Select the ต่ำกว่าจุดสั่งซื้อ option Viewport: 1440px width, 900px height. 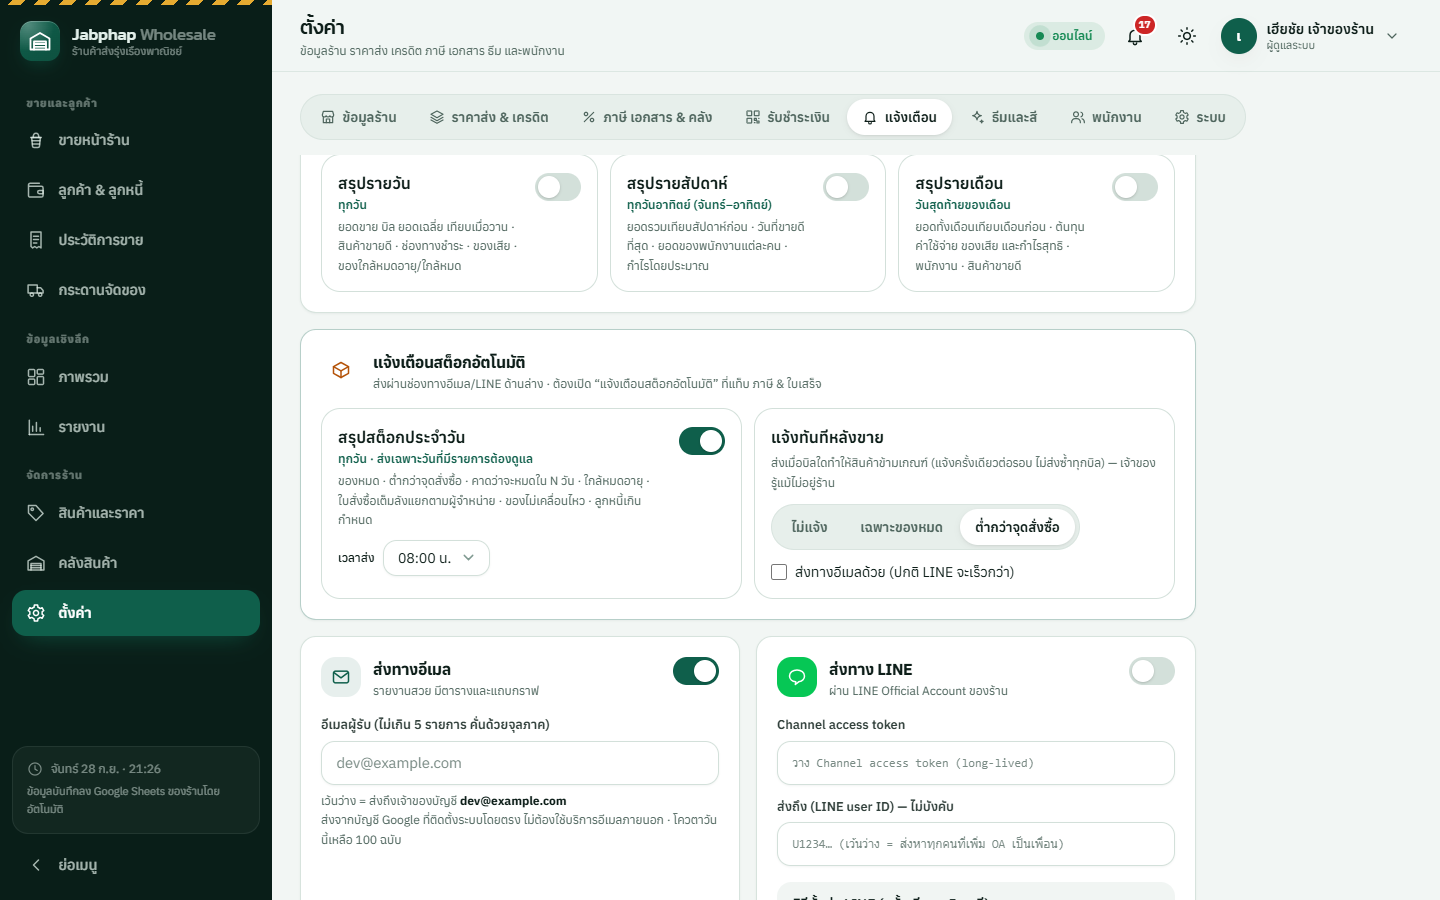point(1017,527)
